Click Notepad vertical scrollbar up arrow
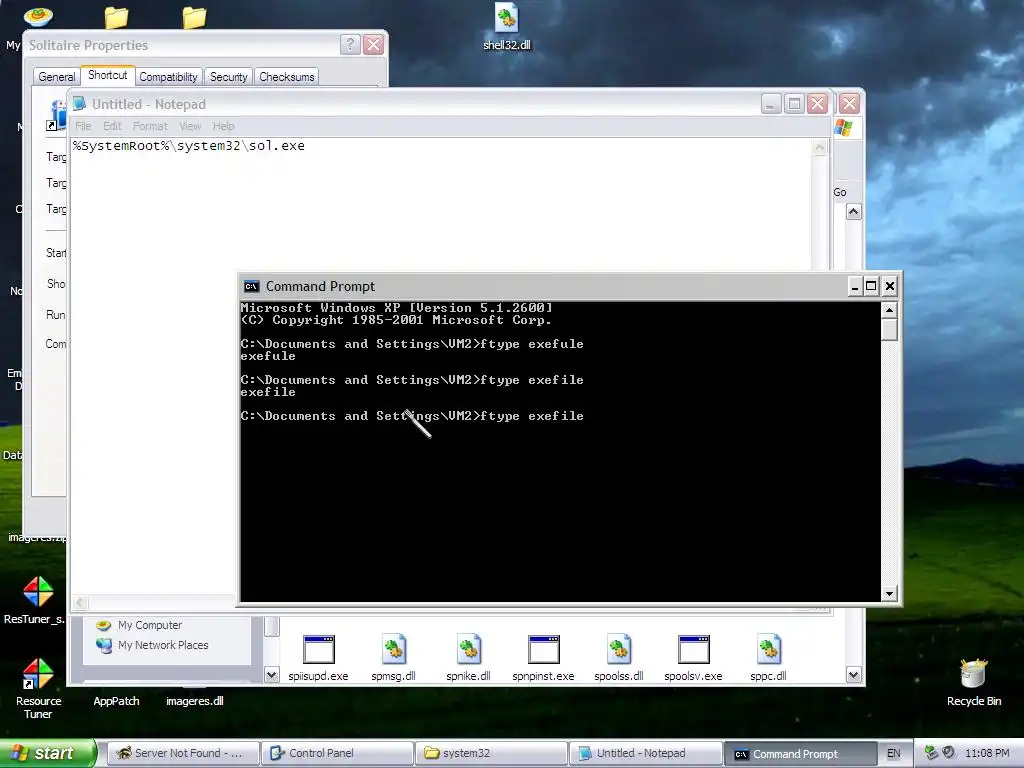The image size is (1024, 768). 819,148
